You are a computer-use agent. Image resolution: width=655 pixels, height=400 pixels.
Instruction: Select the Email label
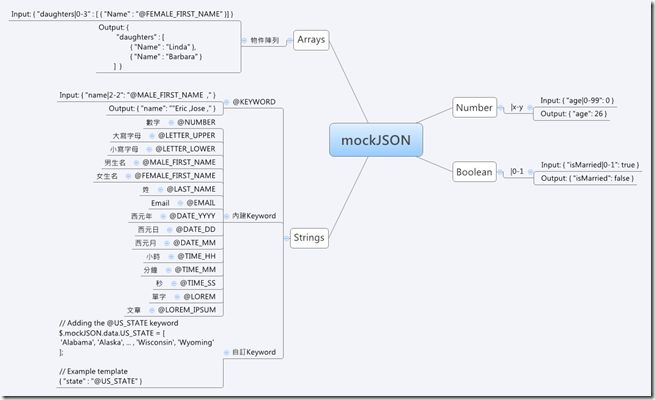pos(160,203)
